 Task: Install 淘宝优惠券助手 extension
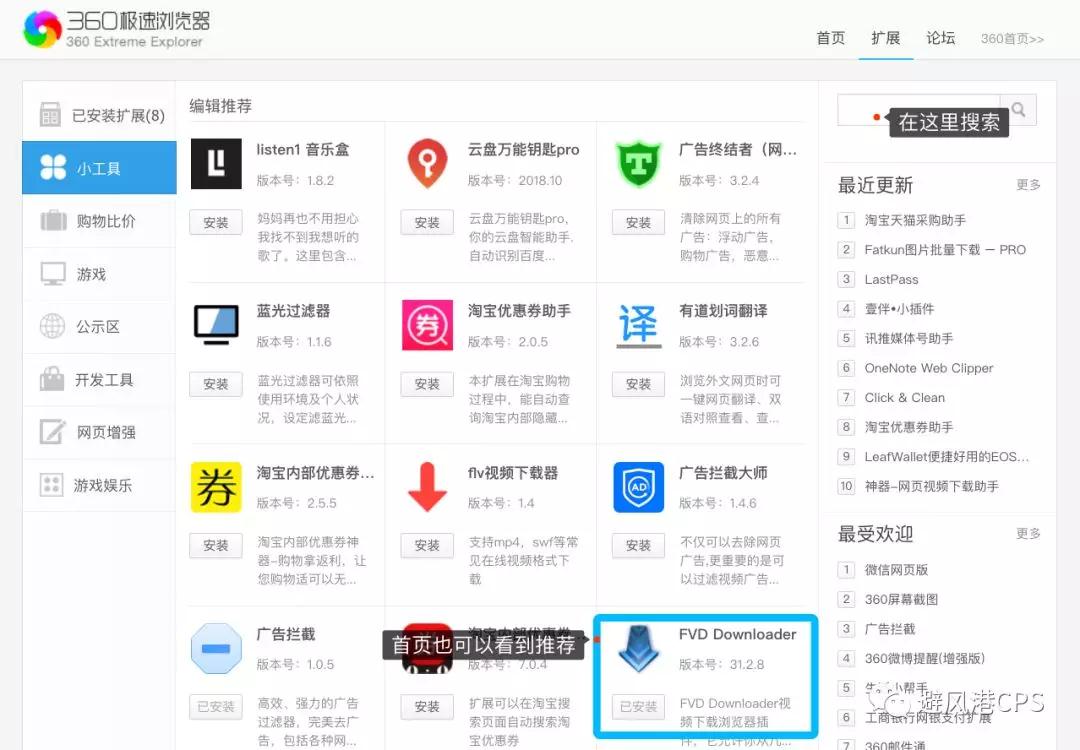(x=427, y=384)
